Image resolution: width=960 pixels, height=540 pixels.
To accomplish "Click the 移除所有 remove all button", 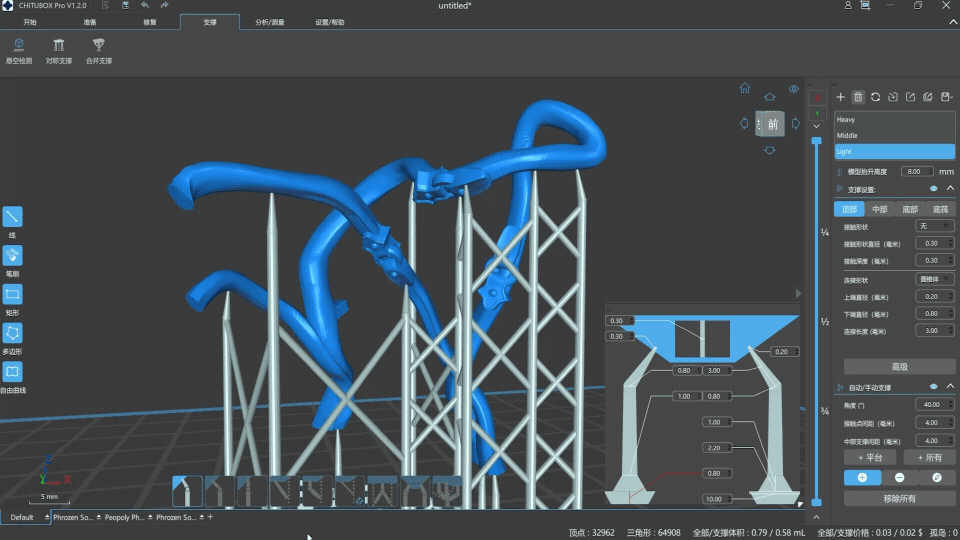I will (899, 499).
